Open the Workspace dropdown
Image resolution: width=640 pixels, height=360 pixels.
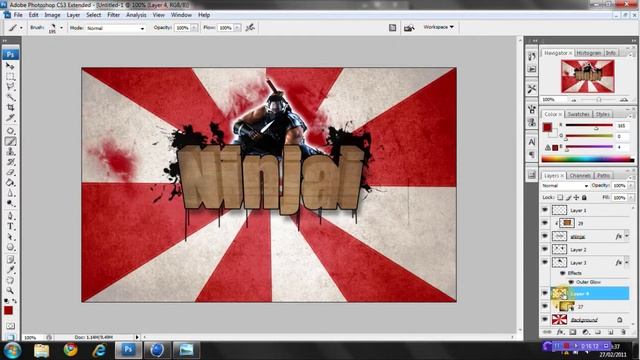coord(438,27)
